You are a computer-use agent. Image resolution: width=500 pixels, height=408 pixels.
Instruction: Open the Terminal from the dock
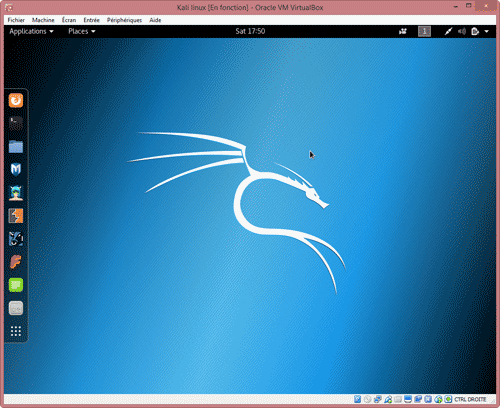(16, 123)
